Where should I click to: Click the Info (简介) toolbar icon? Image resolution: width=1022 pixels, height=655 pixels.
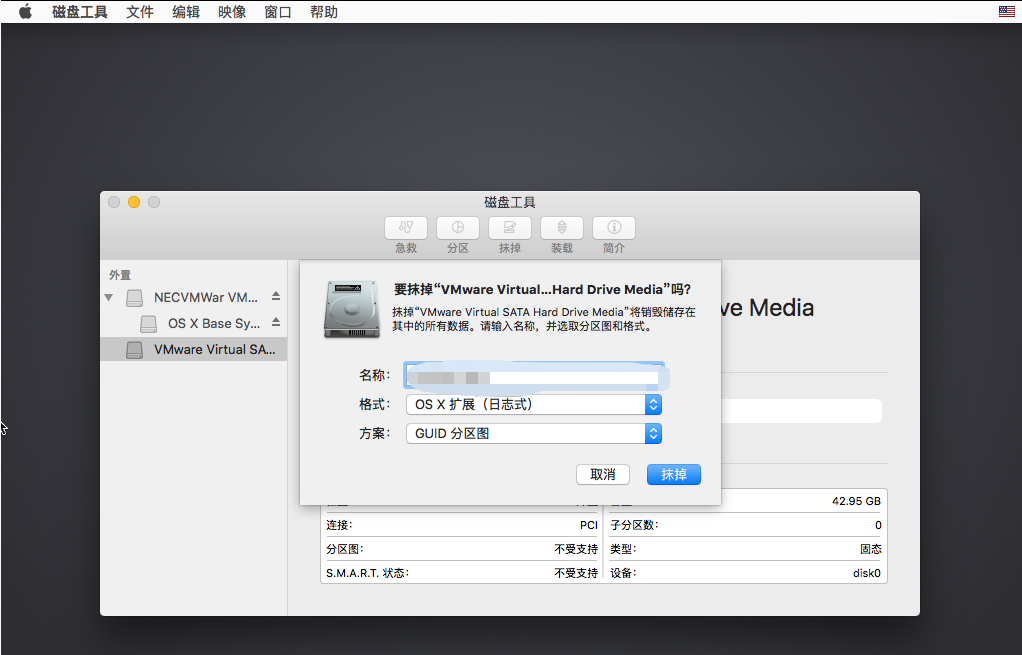[x=613, y=227]
